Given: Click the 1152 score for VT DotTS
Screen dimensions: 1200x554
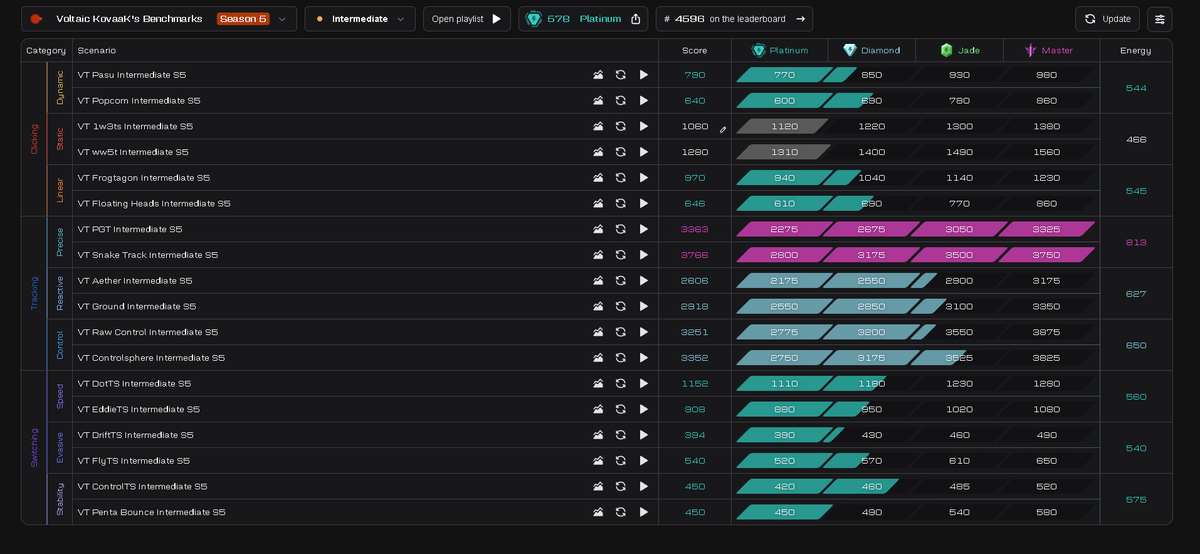Looking at the screenshot, I should (x=695, y=383).
